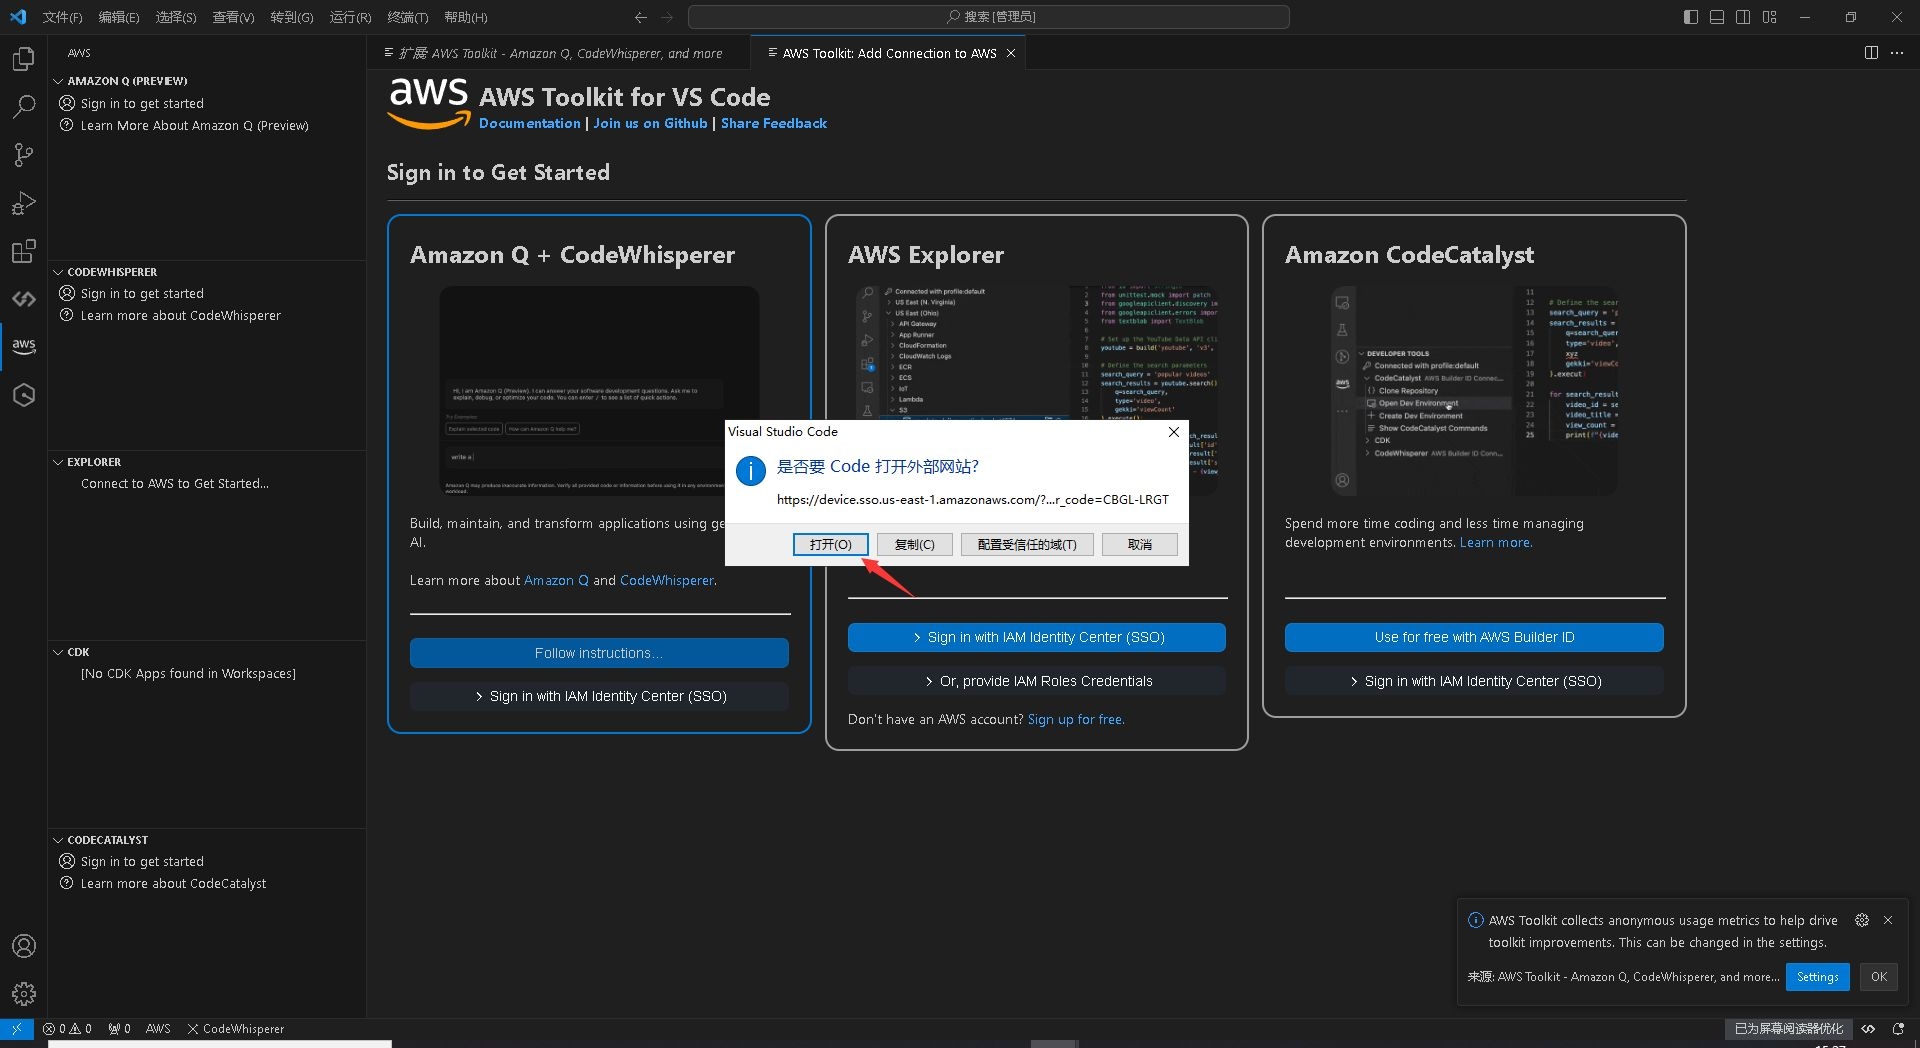Open the 帮助(H) menu

(x=465, y=17)
